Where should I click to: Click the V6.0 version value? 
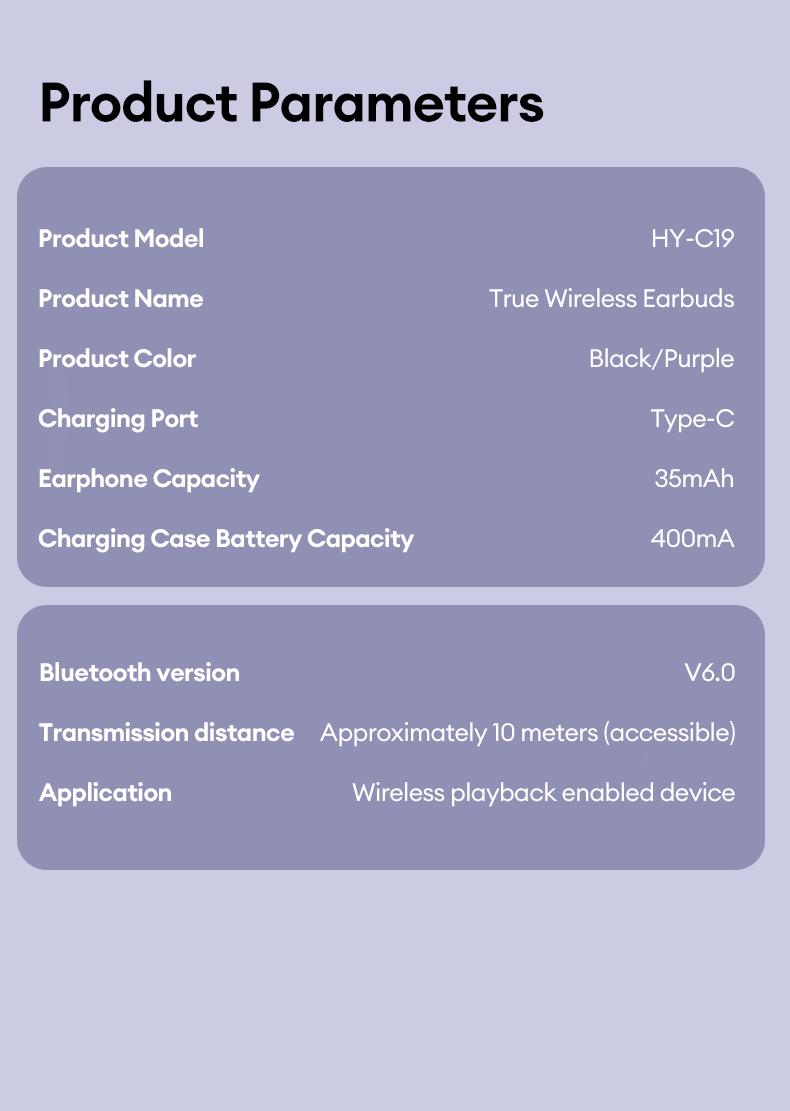click(709, 673)
